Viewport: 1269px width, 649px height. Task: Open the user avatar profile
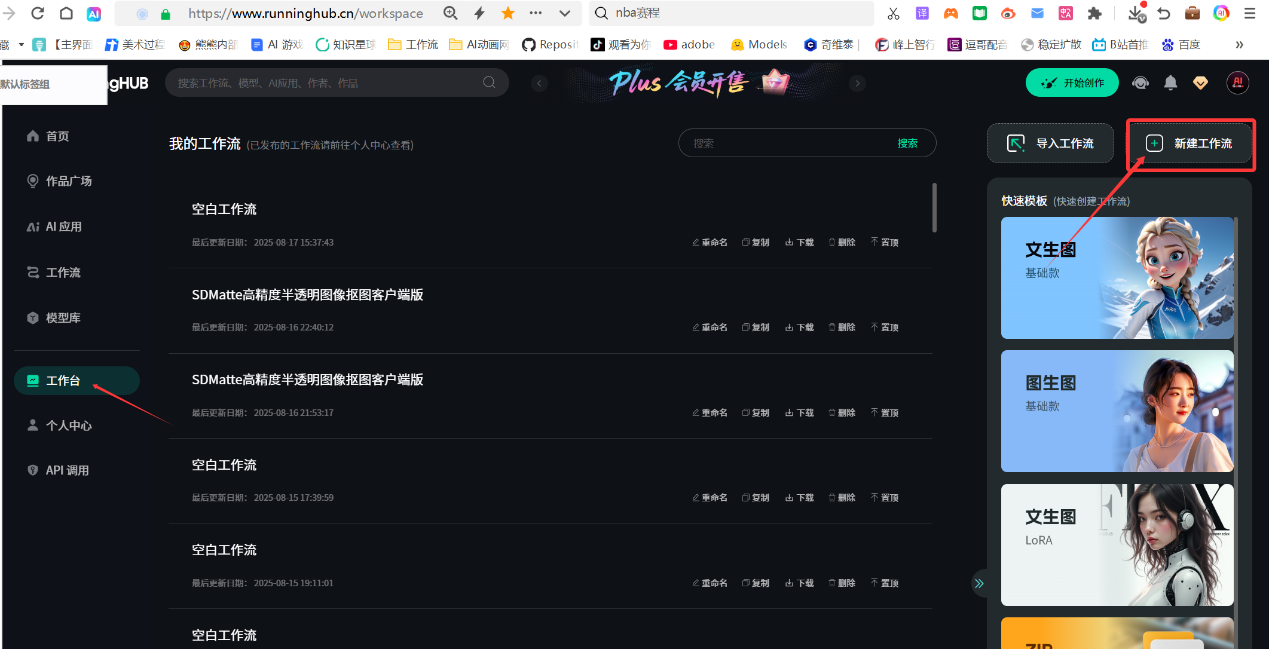coord(1237,83)
